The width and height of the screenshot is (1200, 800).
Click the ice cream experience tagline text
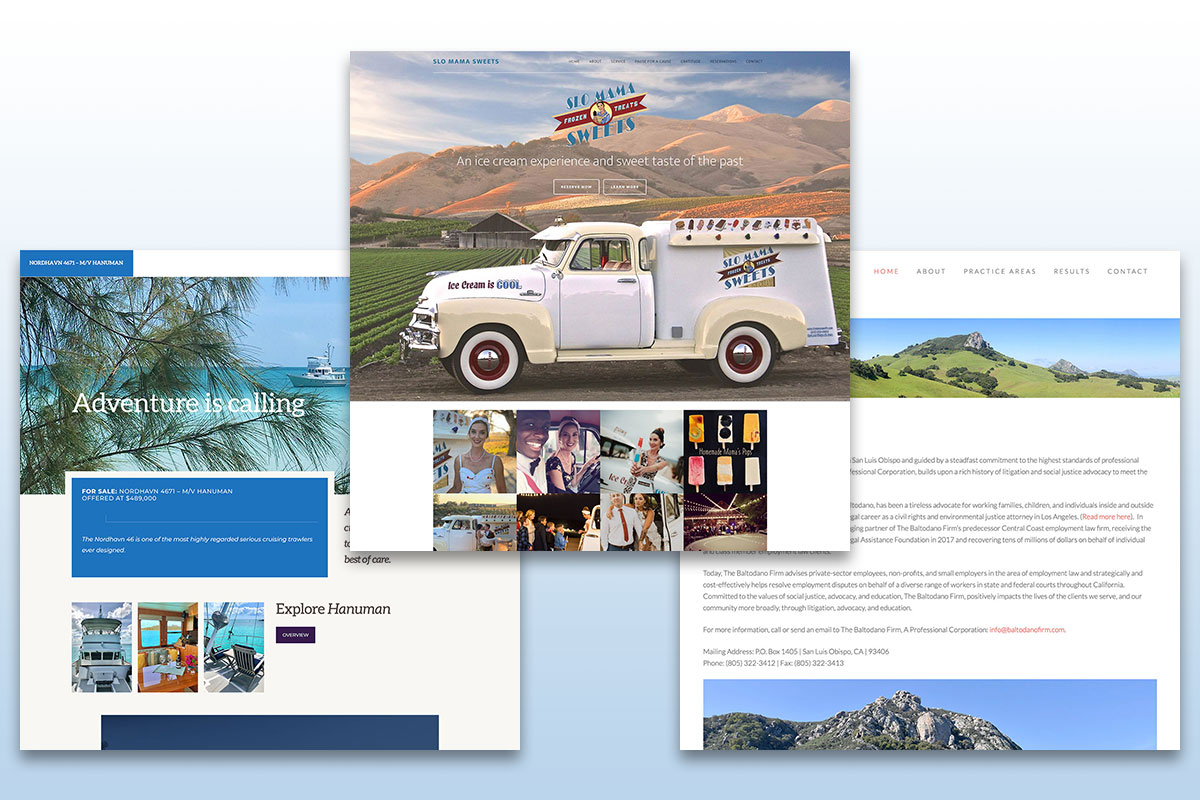pyautogui.click(x=600, y=160)
